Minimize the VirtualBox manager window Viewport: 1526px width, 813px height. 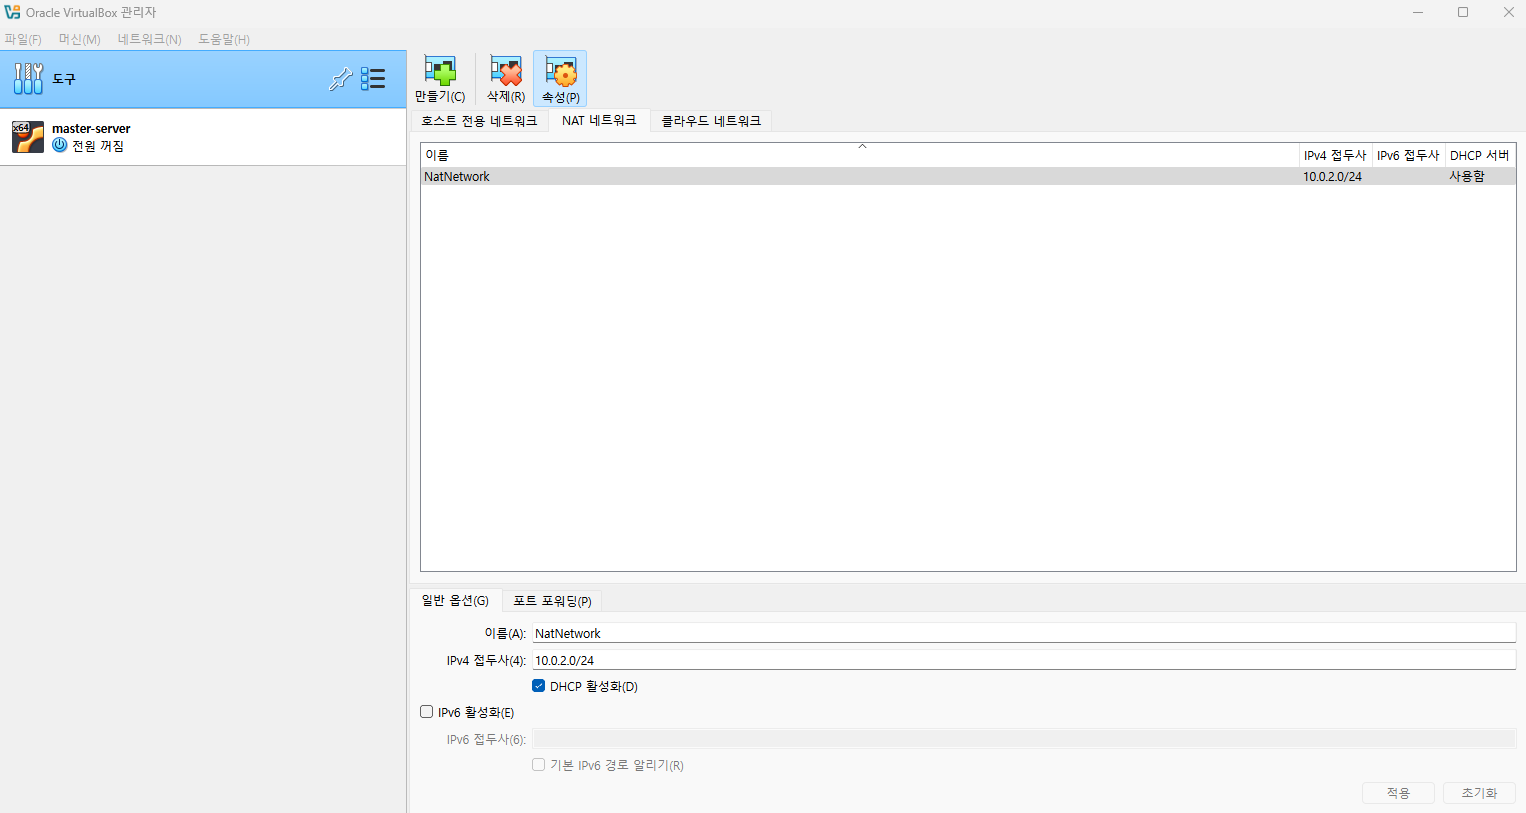click(1418, 12)
